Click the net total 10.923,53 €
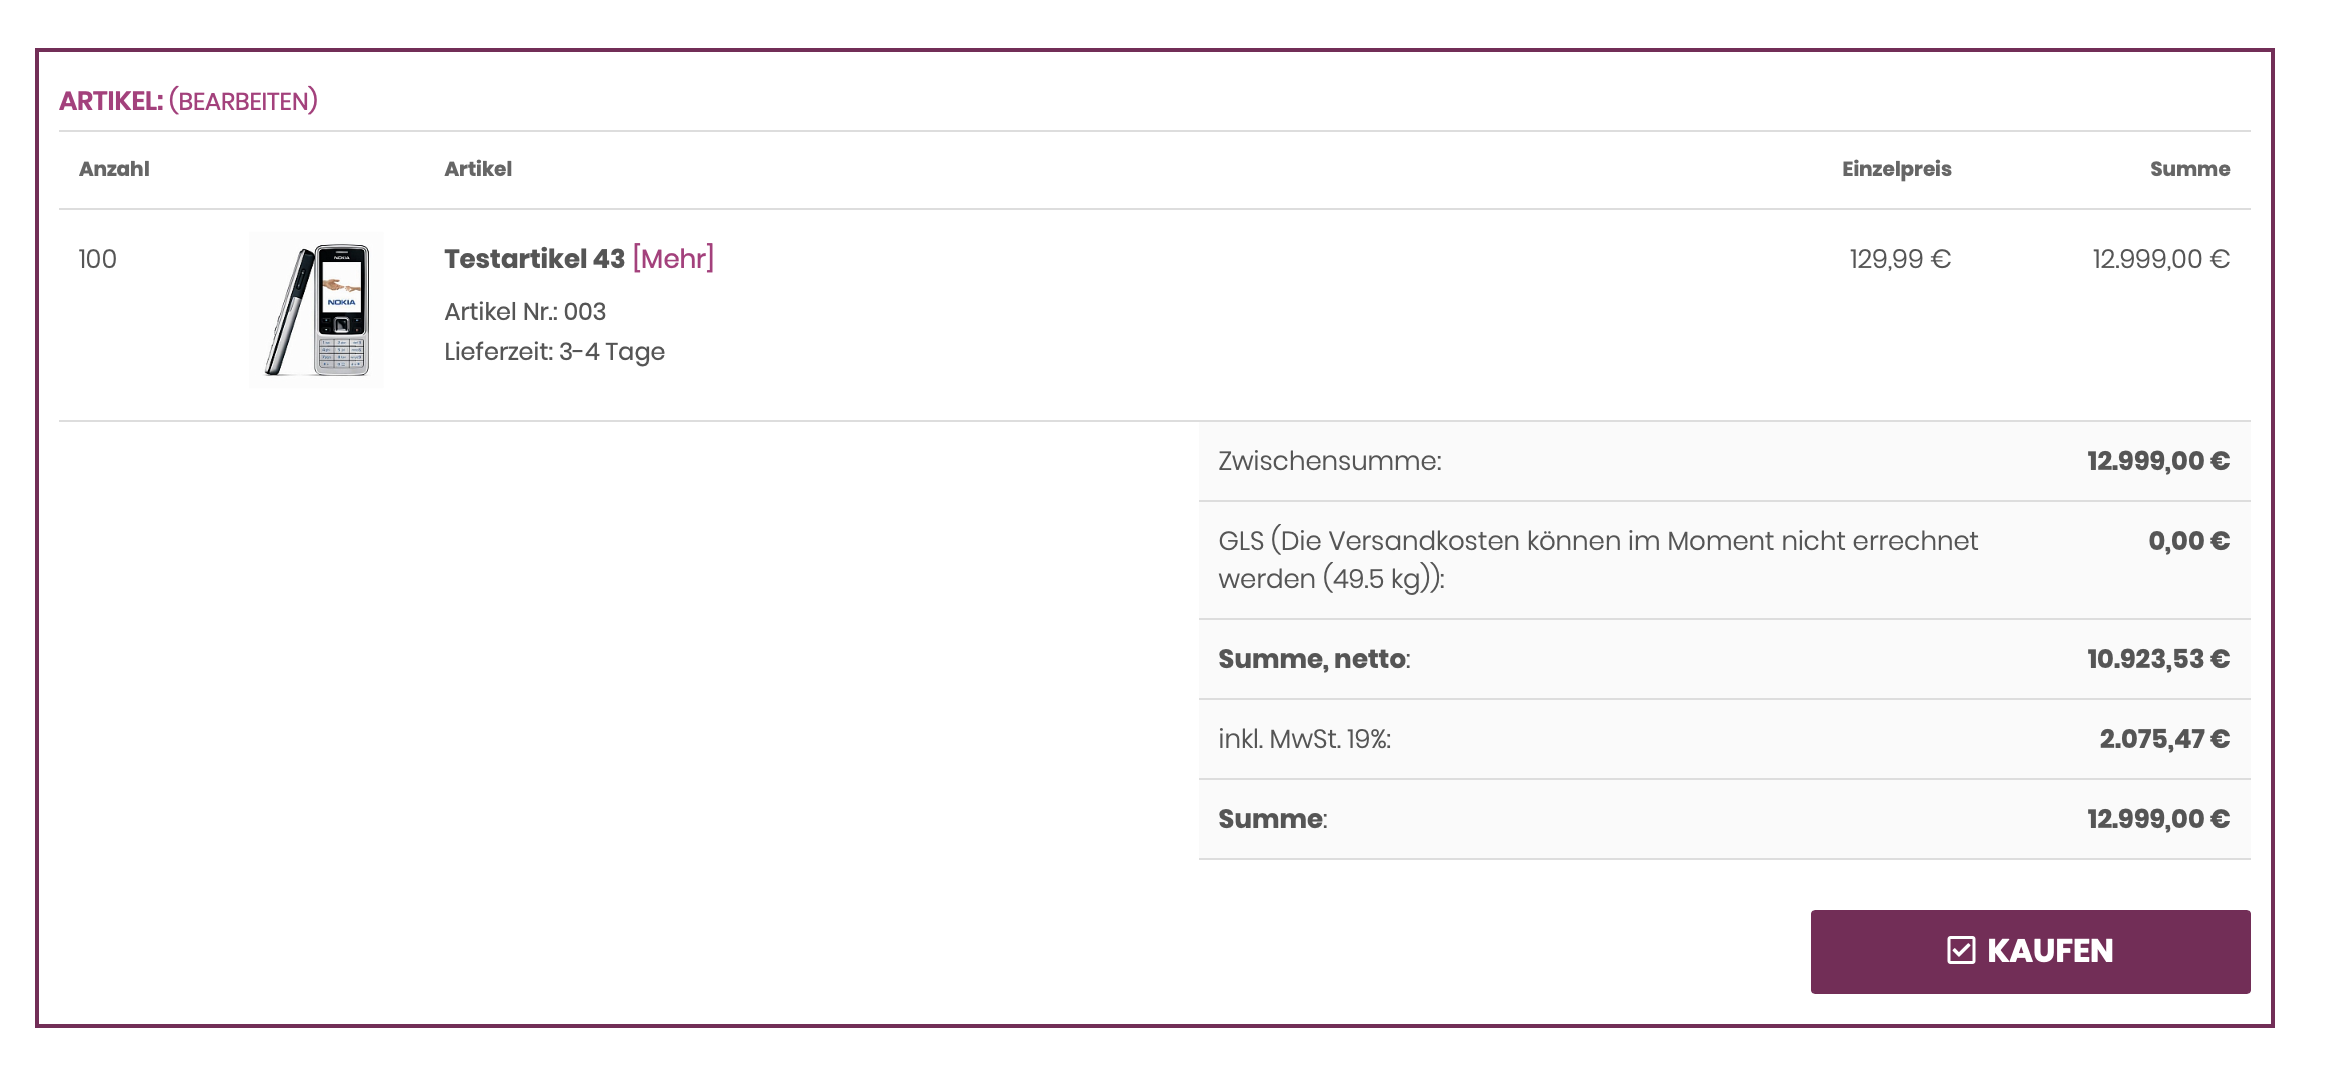 [2157, 659]
